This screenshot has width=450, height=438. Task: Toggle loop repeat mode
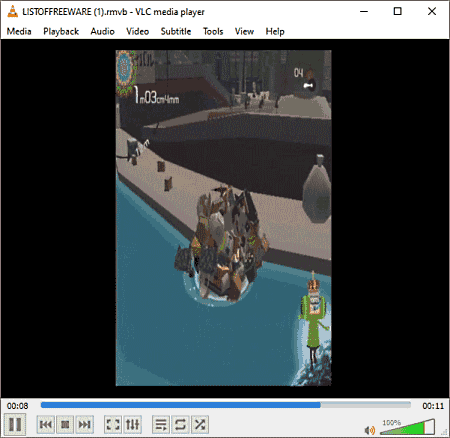point(180,424)
